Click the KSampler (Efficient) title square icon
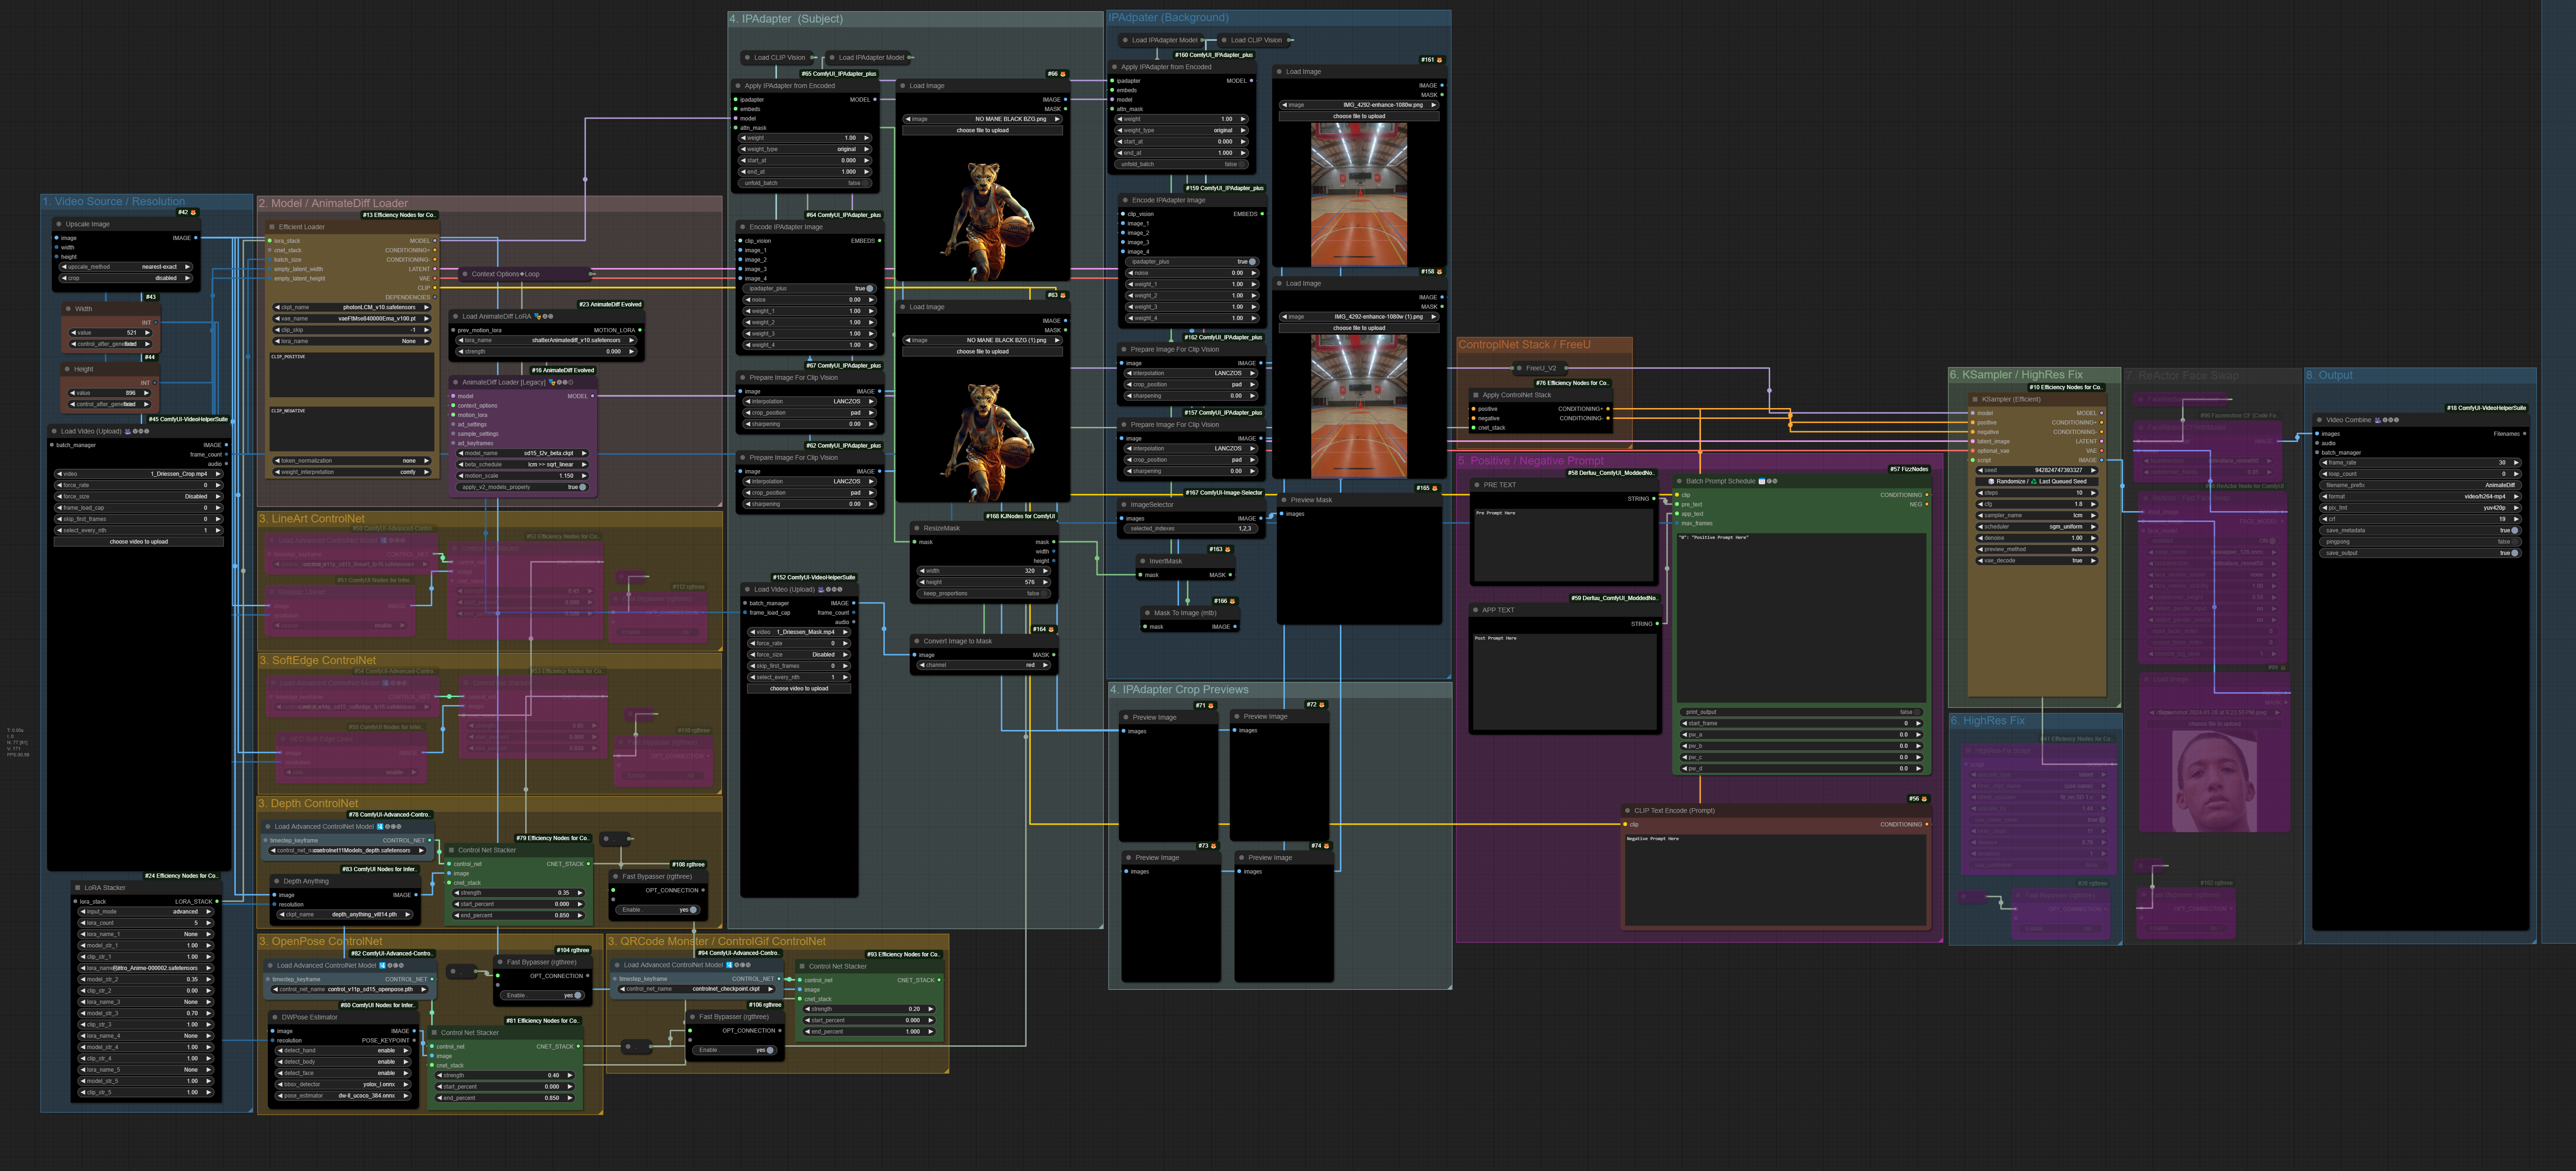This screenshot has width=2576, height=1171. 1975,399
